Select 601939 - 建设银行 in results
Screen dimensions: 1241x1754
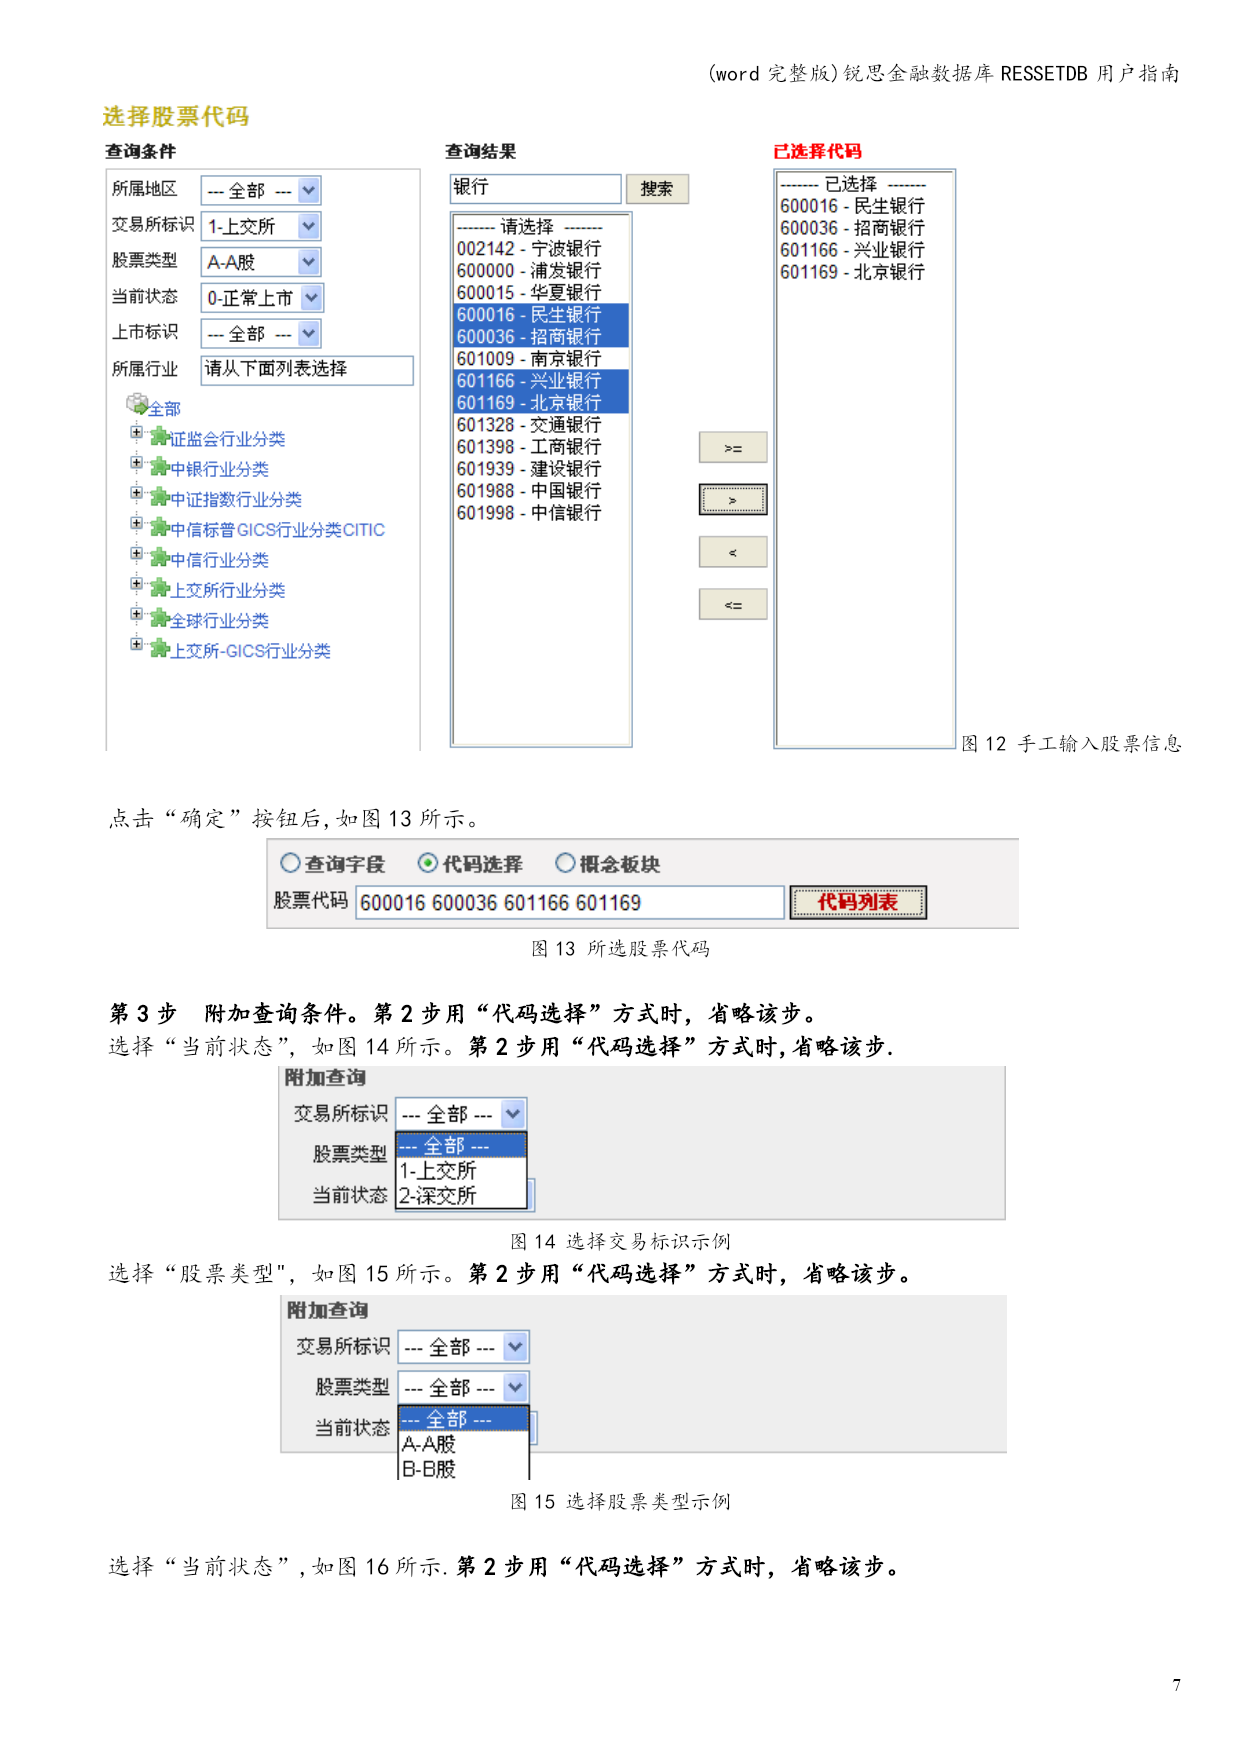point(541,469)
